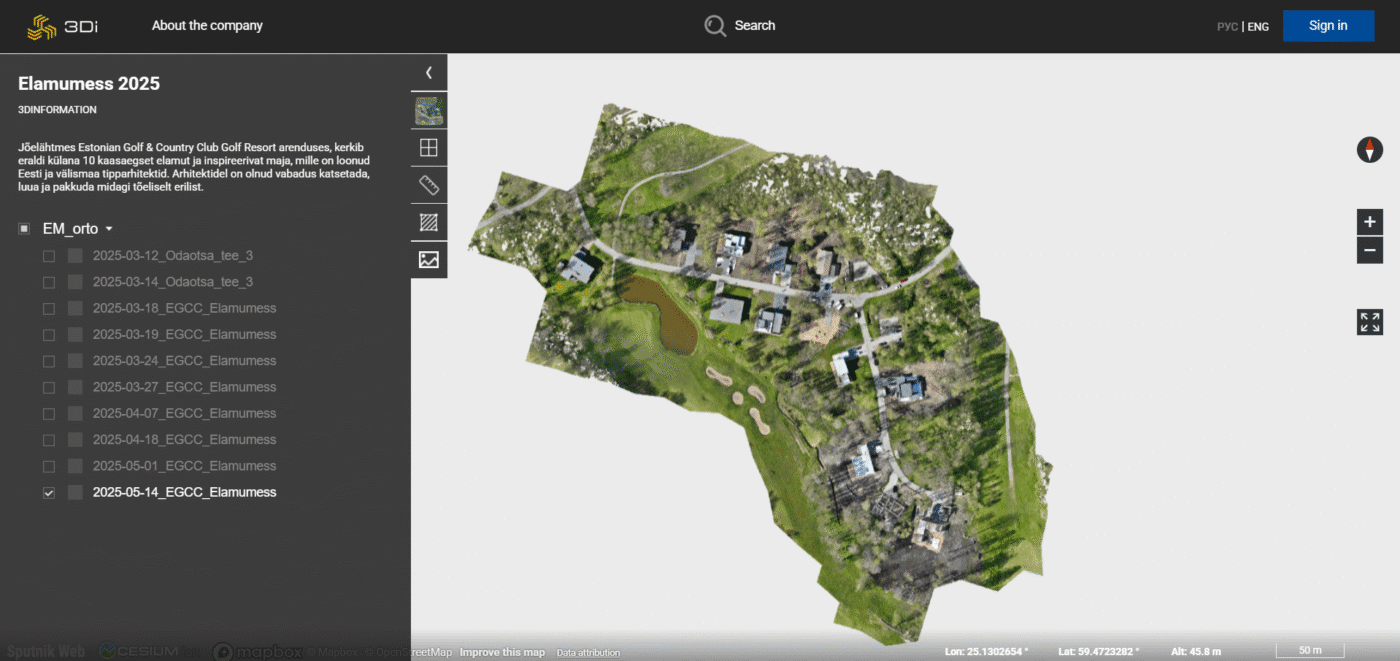Enable the 2025-03-12_Odaotsa_tee_3 layer checkbox
This screenshot has height=661, width=1400.
[x=49, y=256]
